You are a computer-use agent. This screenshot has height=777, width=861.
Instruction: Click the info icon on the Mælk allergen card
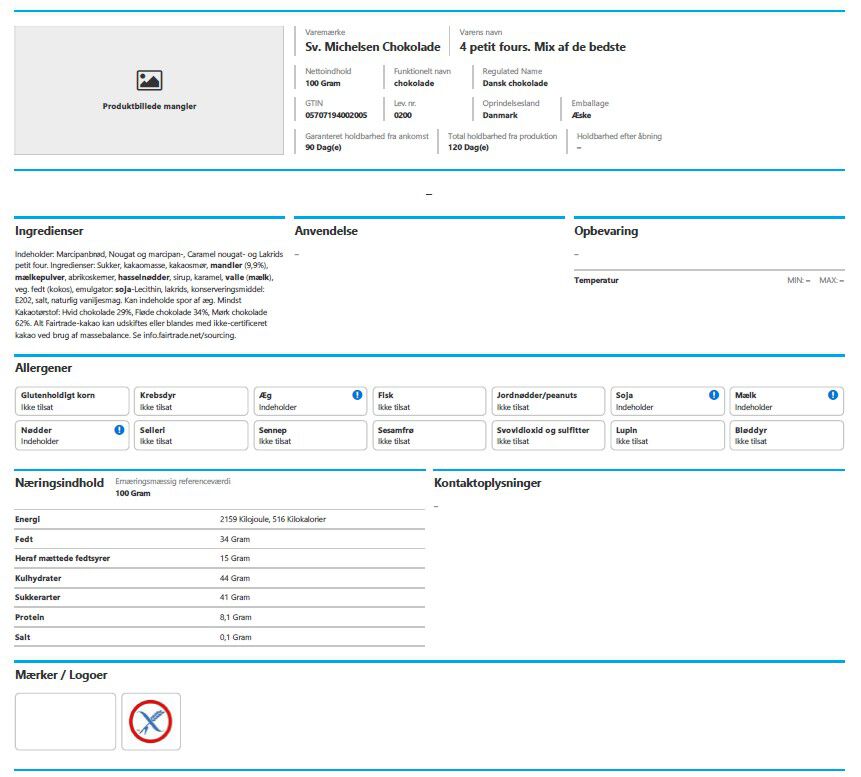[x=833, y=395]
